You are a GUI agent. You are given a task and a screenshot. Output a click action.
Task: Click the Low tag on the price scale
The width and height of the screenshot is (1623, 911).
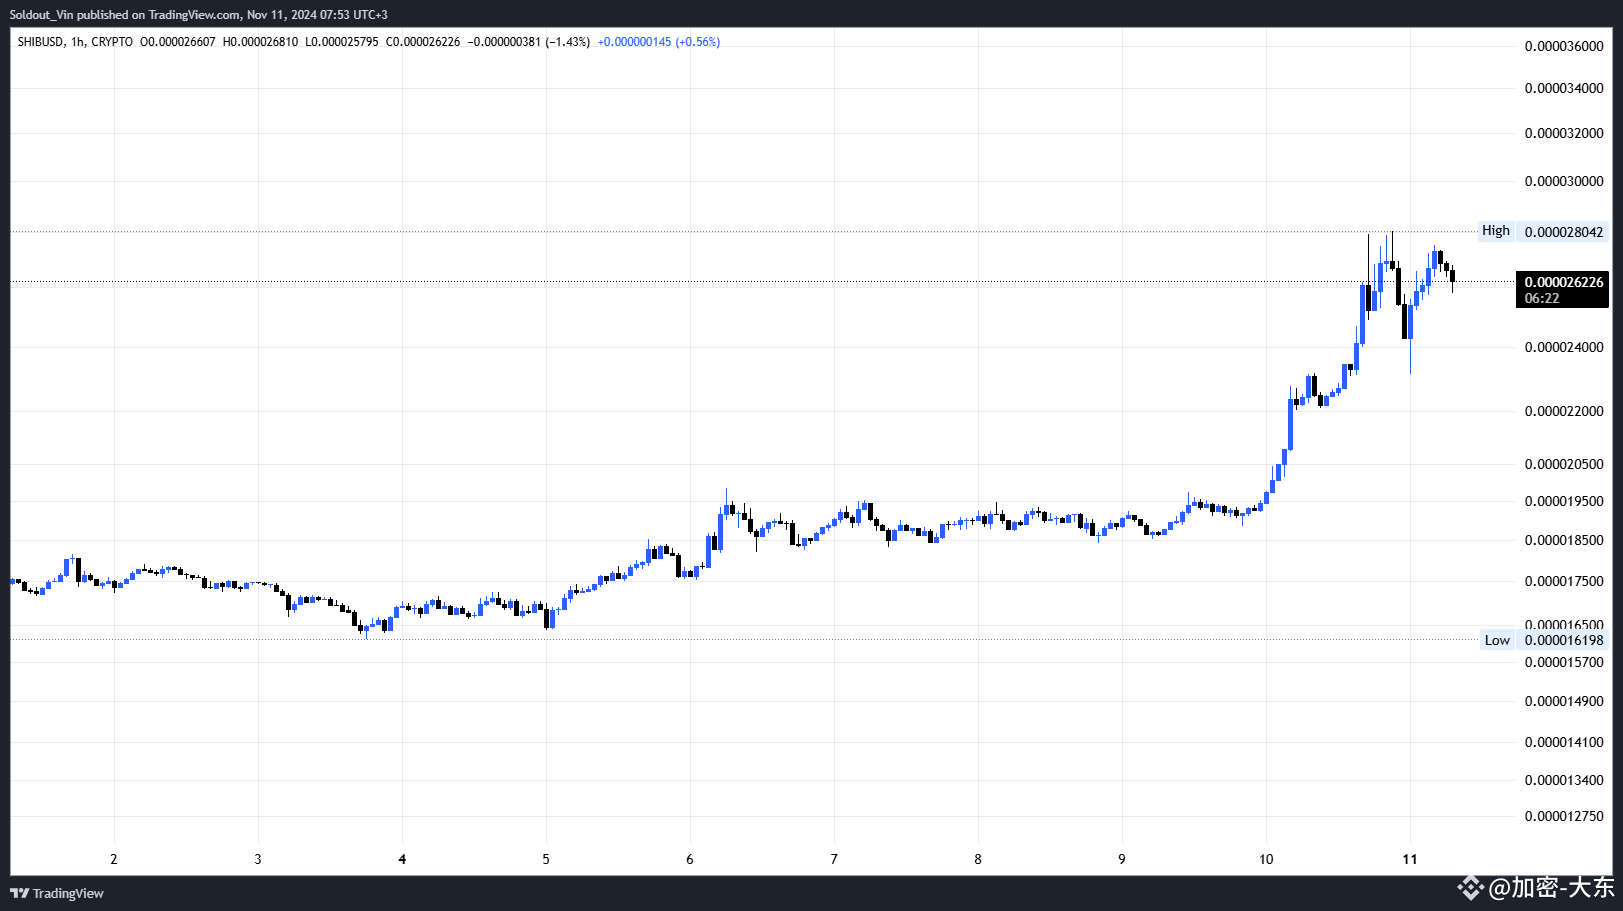click(x=1497, y=640)
